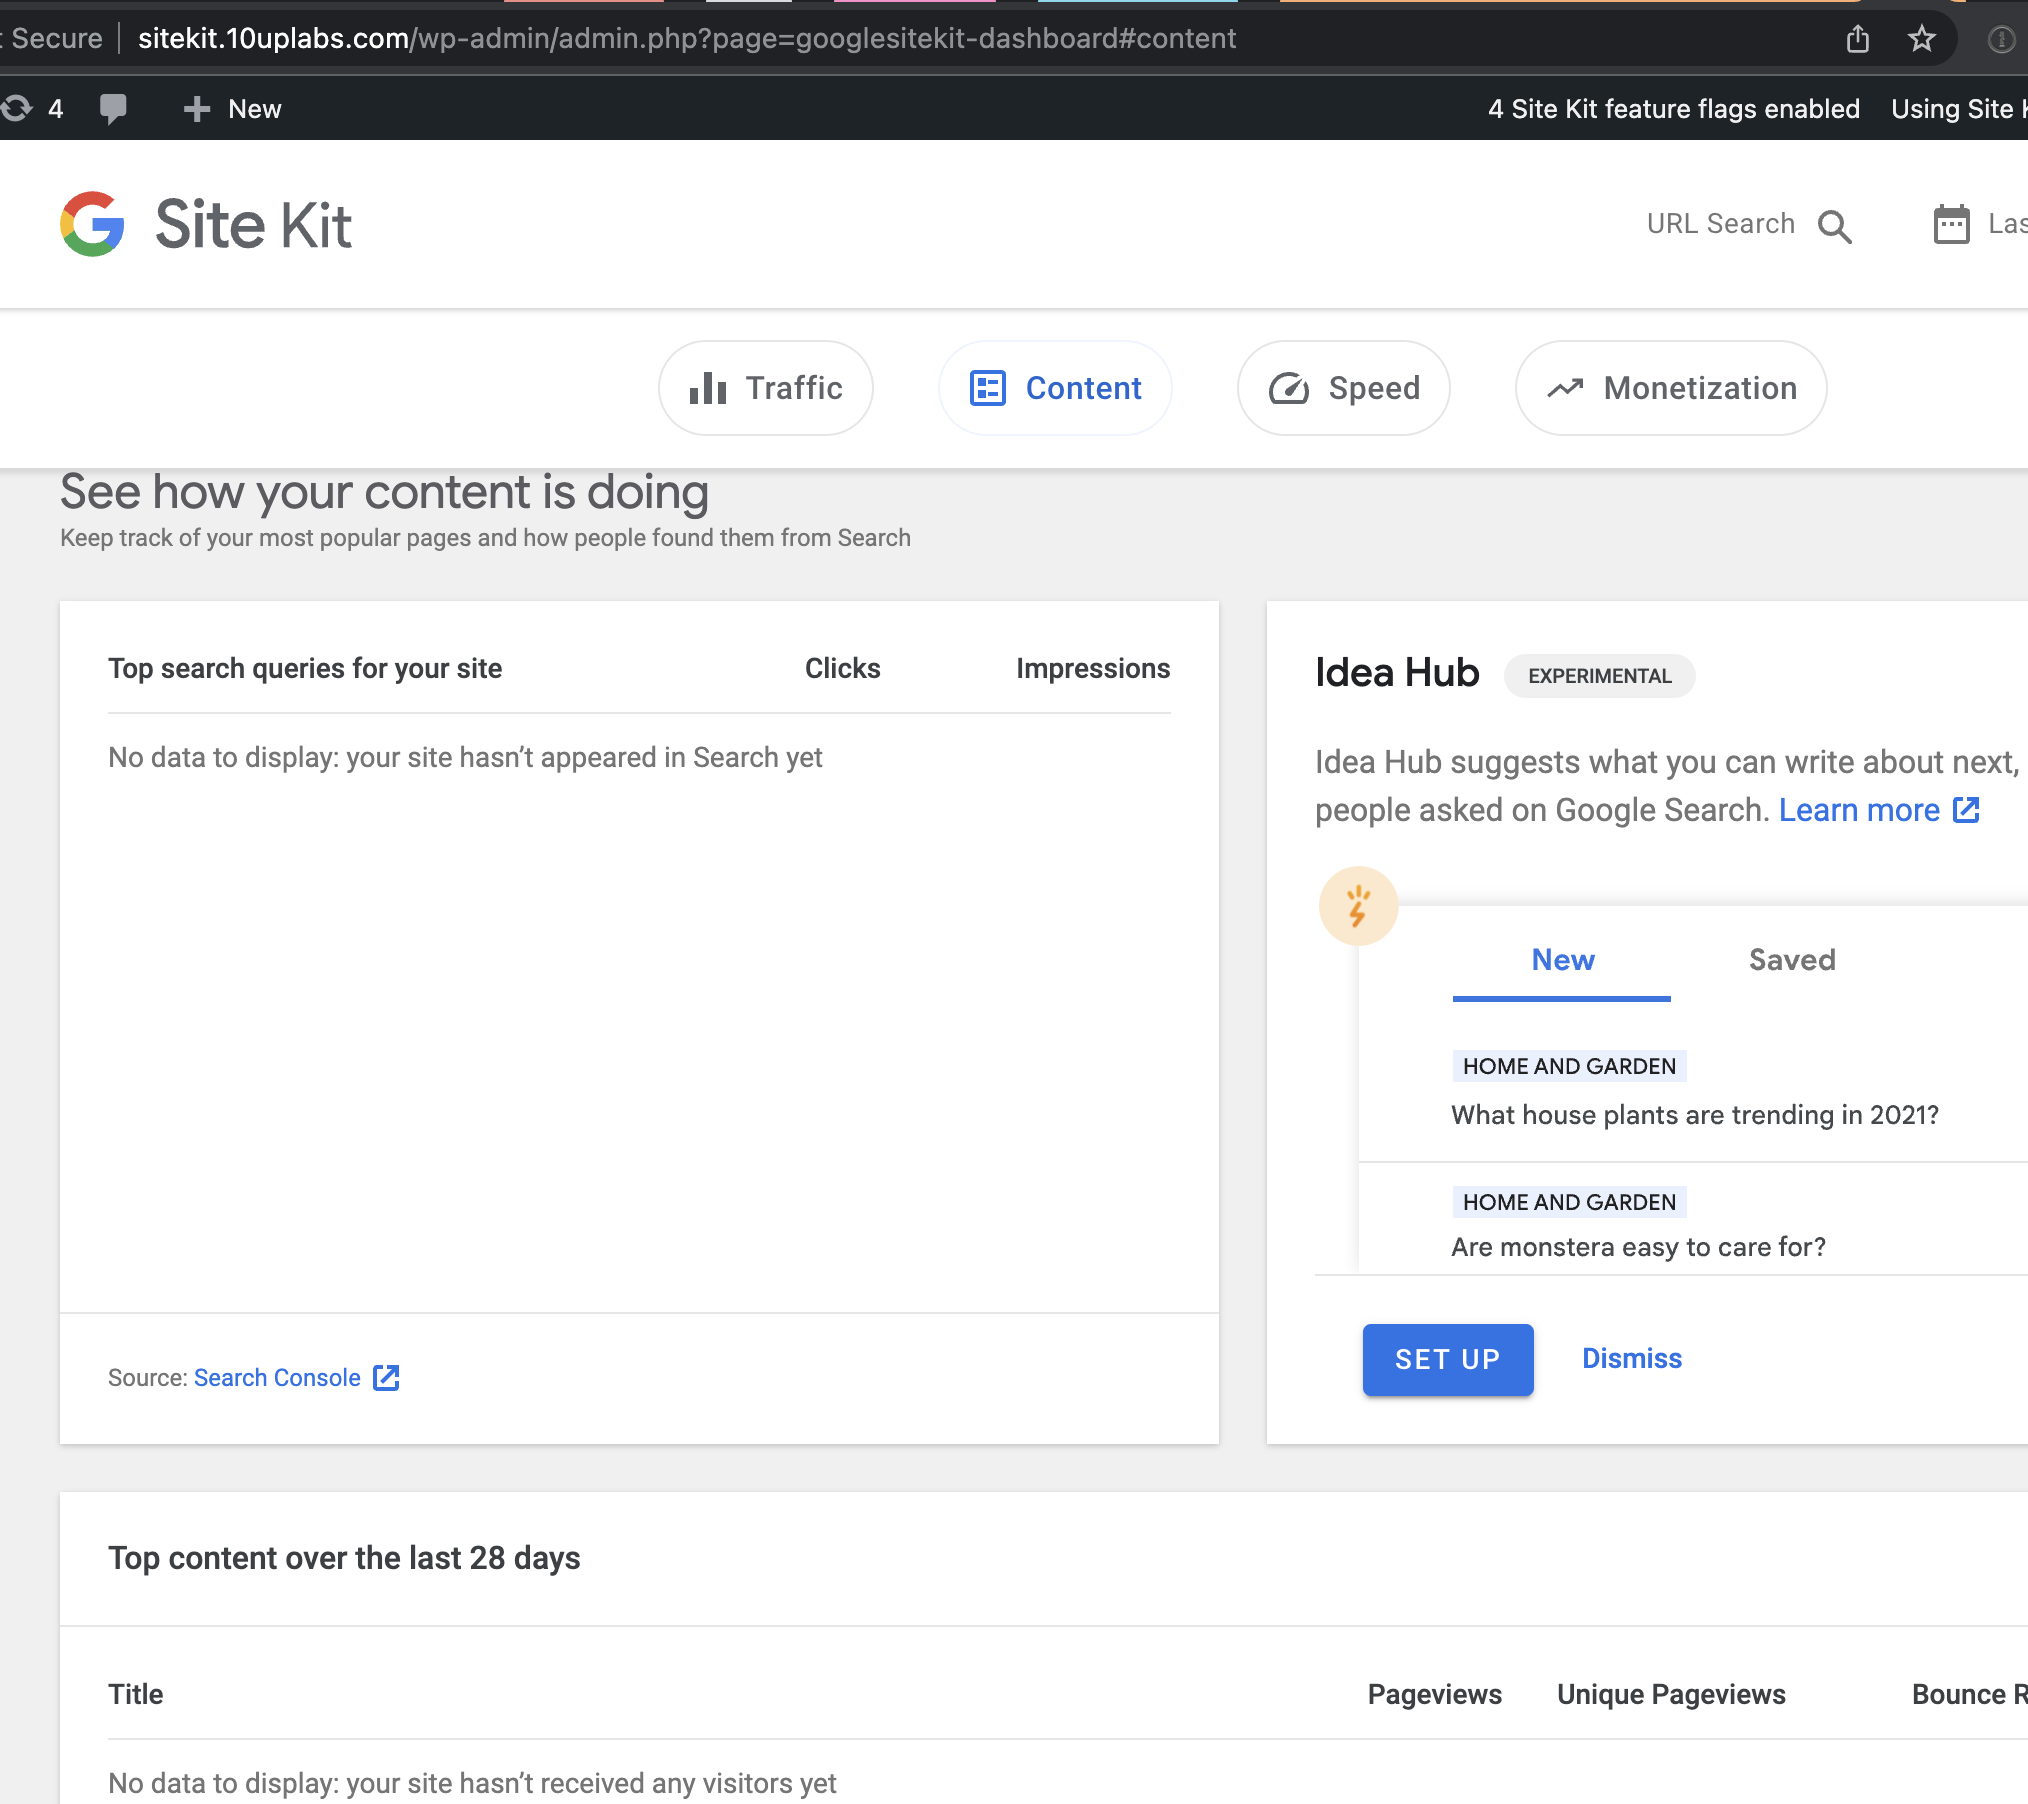Open the Idea Hub Learn more link
This screenshot has height=1804, width=2028.
point(1859,810)
